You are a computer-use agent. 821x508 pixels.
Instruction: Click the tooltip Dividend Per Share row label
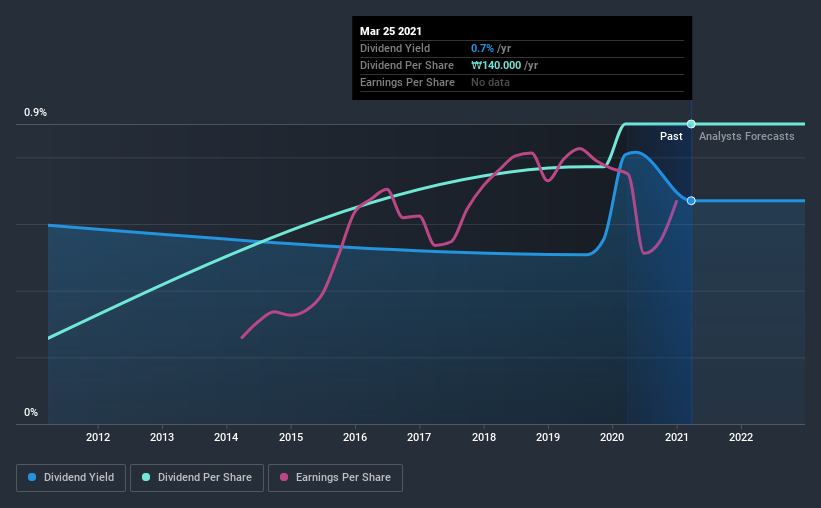pos(407,65)
